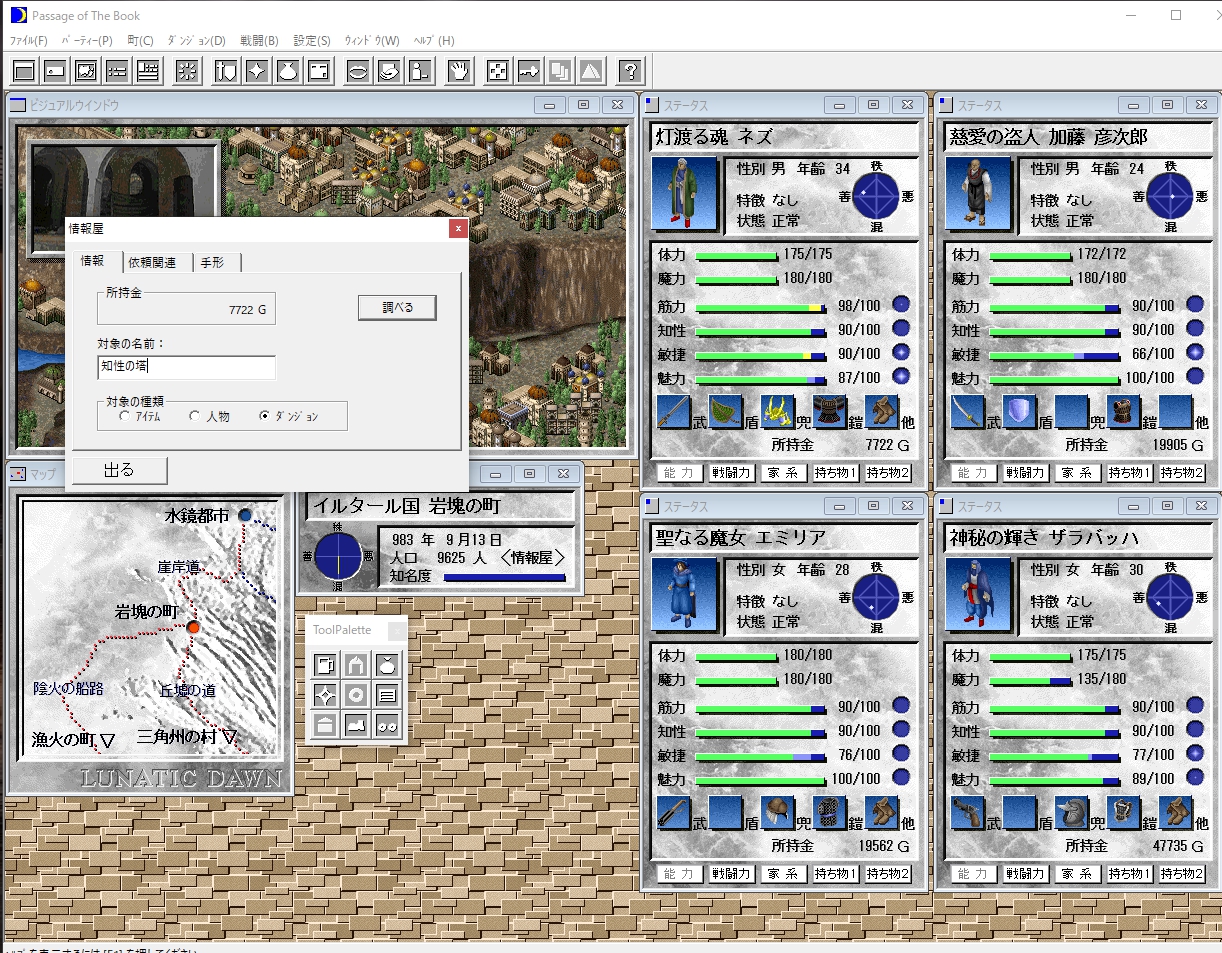Click the money bag icon in ToolPalette
The width and height of the screenshot is (1222, 953).
pos(387,664)
